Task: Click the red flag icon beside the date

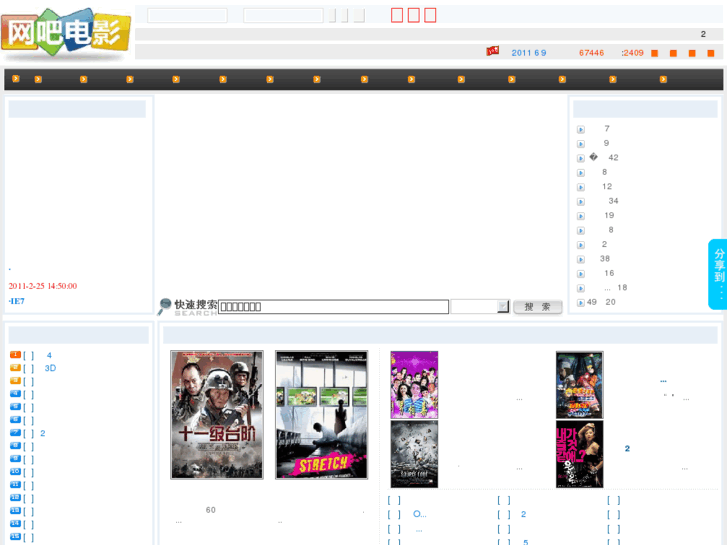Action: pos(492,51)
